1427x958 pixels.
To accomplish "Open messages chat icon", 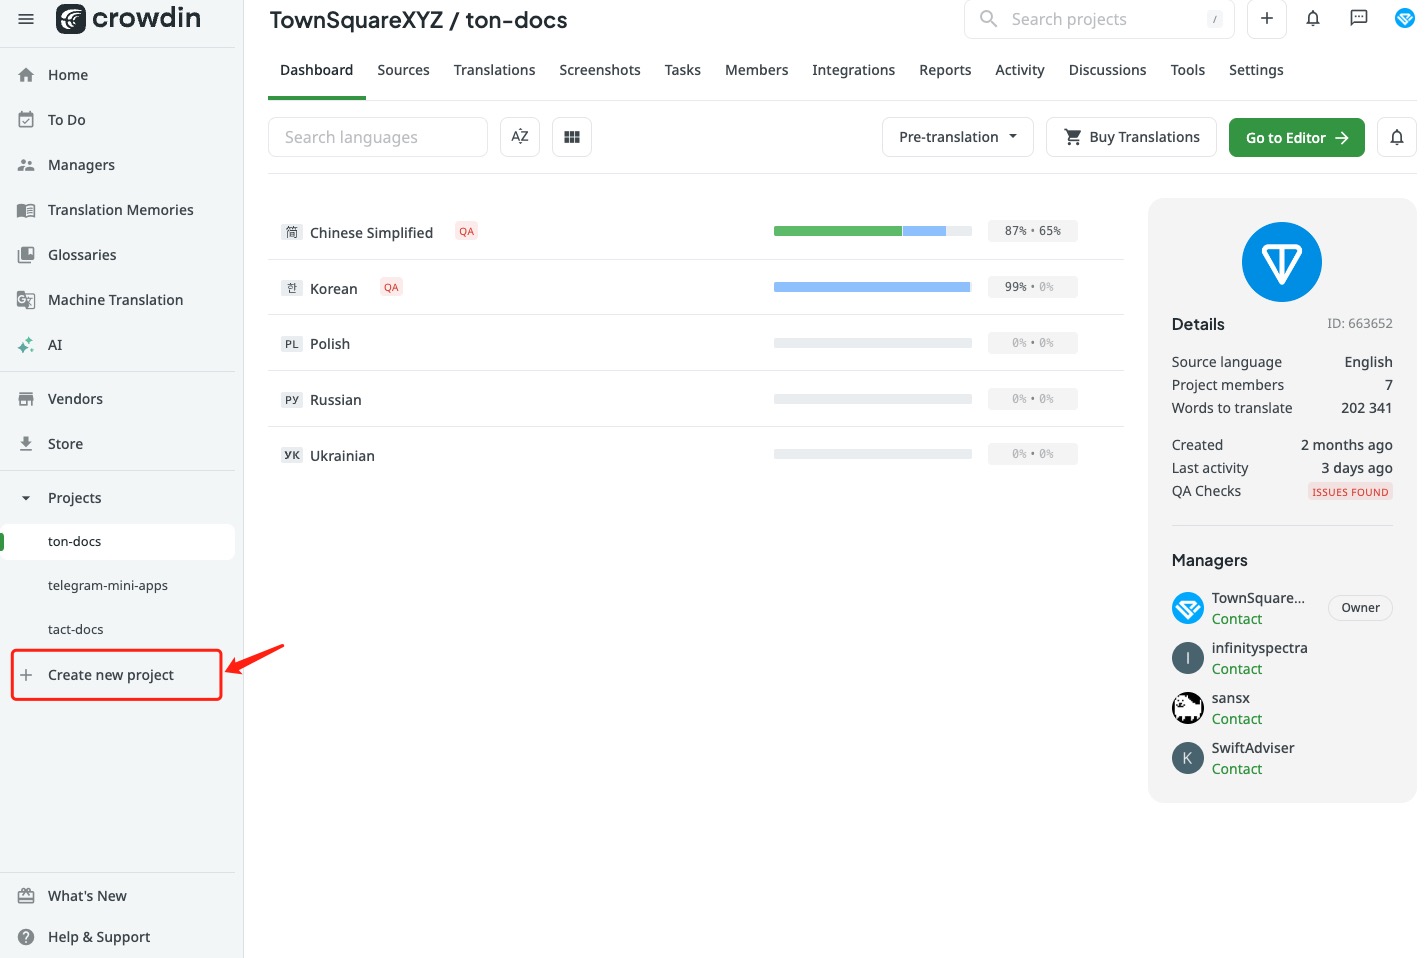I will [x=1359, y=18].
